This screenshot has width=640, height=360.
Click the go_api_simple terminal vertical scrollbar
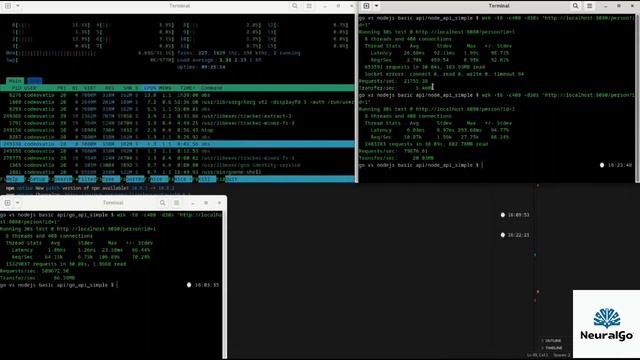click(x=224, y=284)
